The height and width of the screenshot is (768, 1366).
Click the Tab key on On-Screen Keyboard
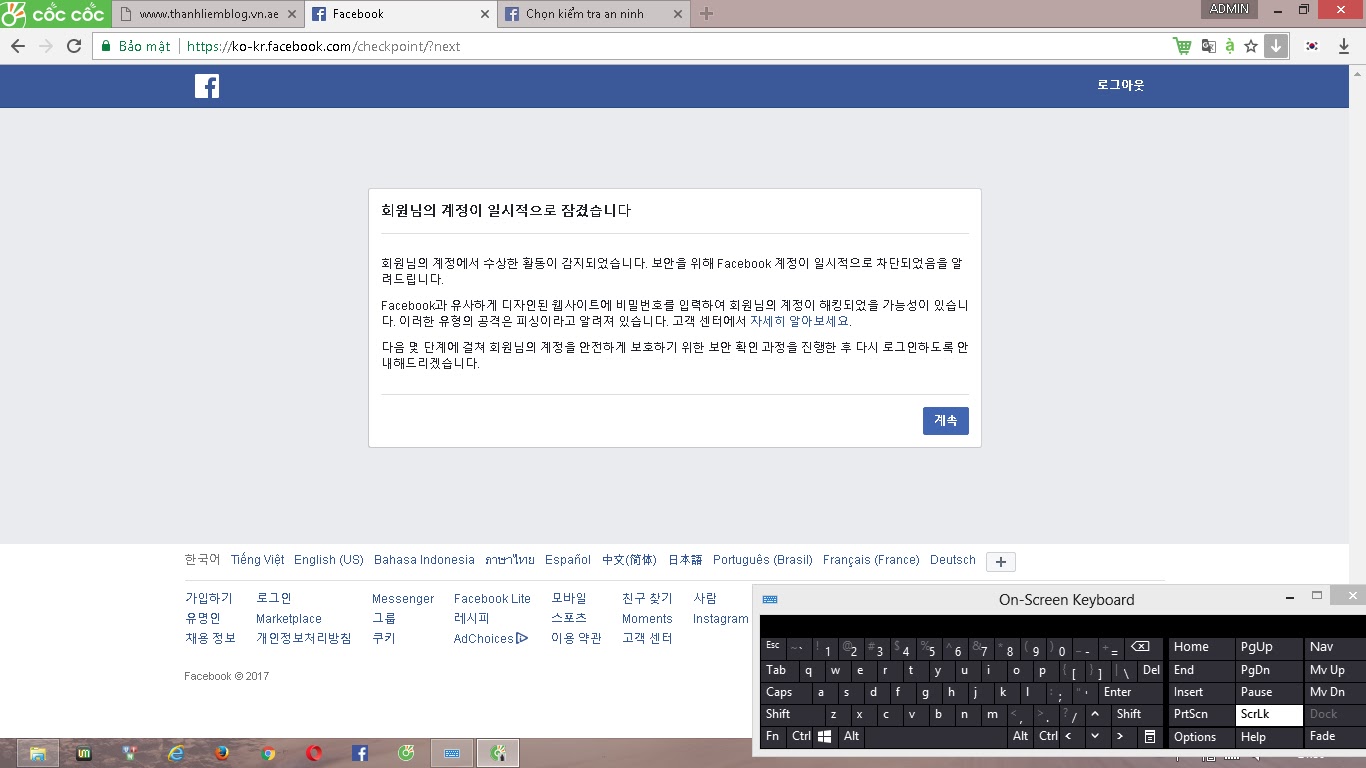point(778,670)
